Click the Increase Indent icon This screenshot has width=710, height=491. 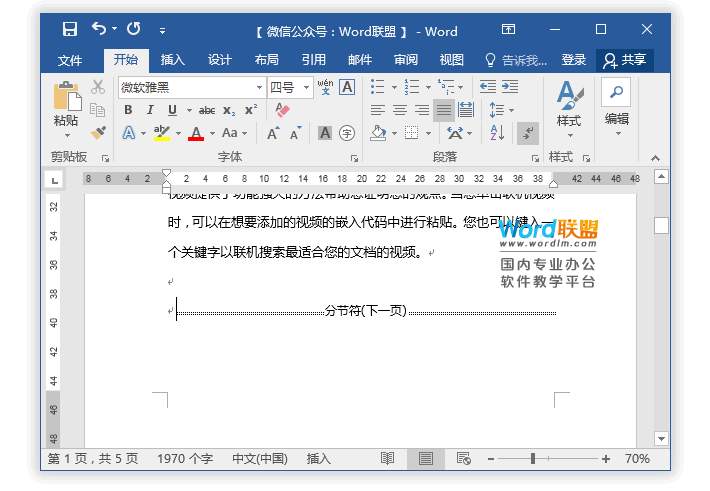[x=510, y=87]
